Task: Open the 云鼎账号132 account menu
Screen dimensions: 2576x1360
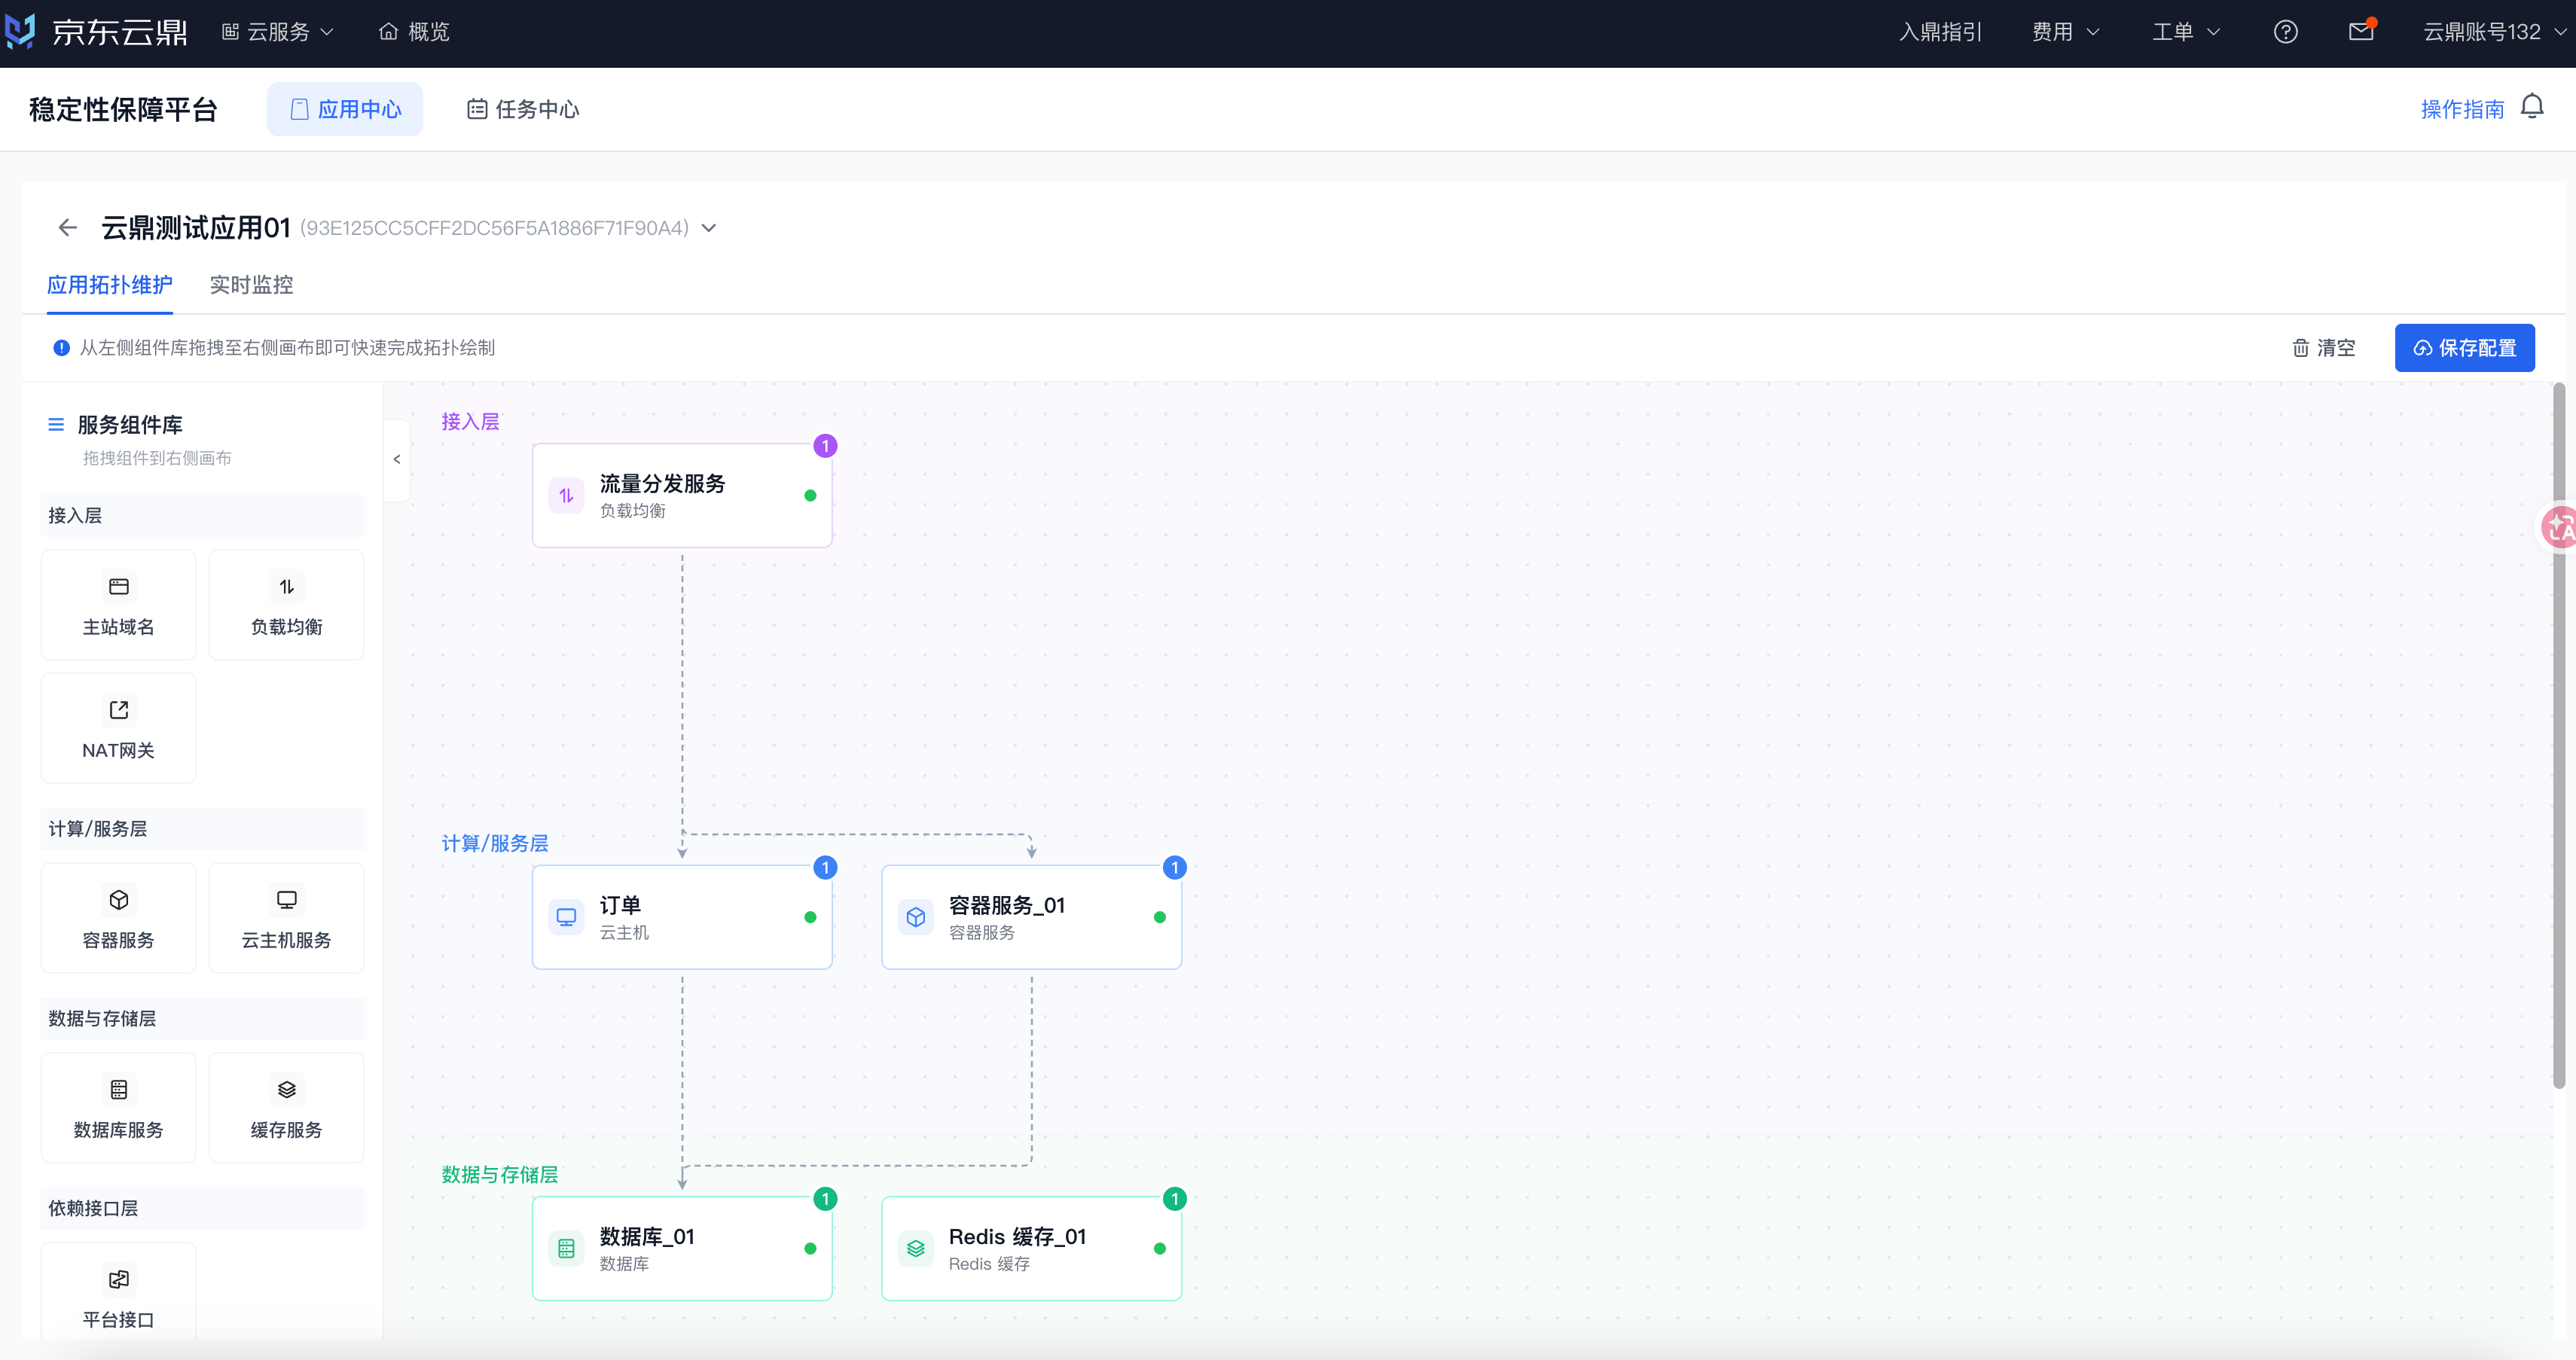Action: click(2494, 32)
